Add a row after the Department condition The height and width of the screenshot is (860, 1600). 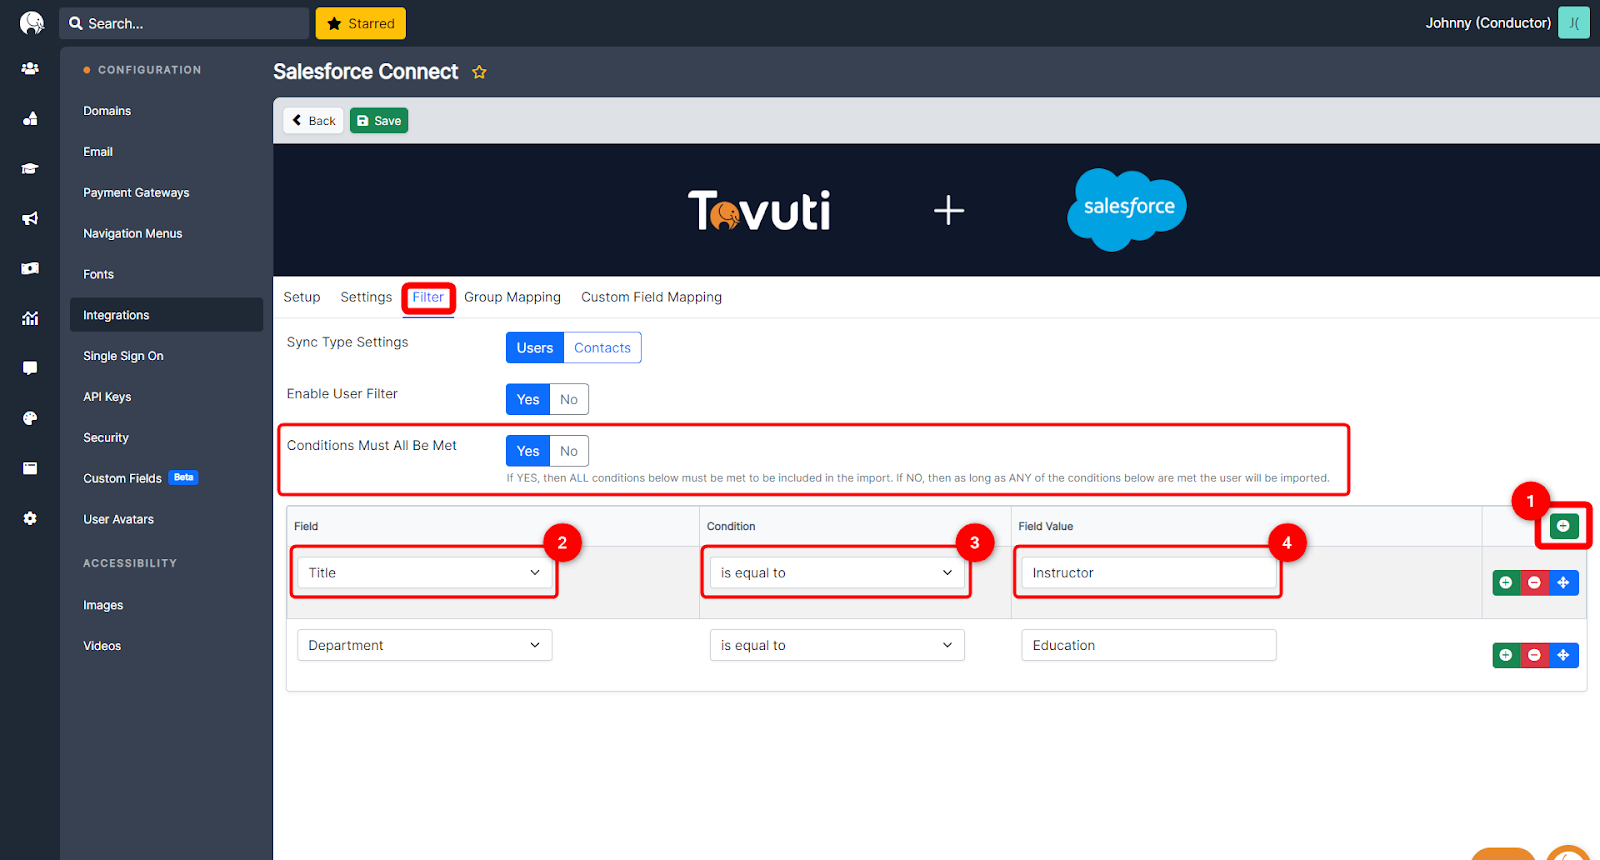click(x=1506, y=655)
